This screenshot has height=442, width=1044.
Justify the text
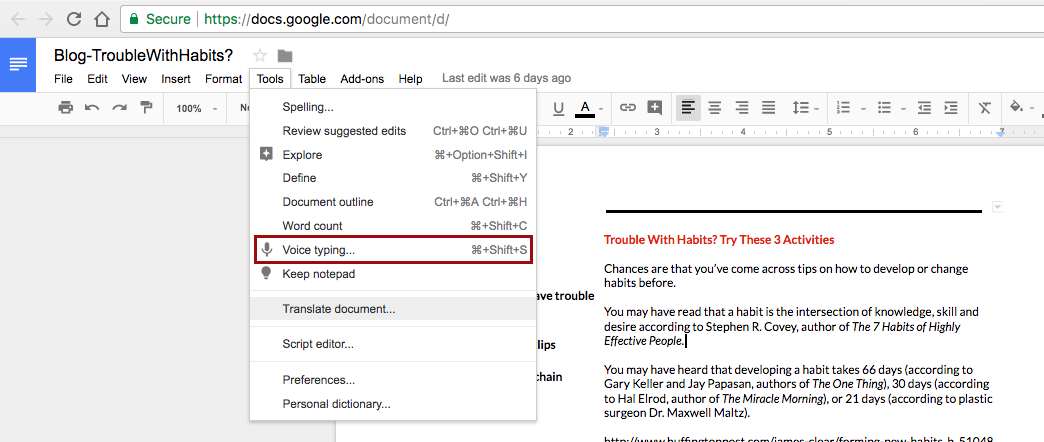click(768, 107)
